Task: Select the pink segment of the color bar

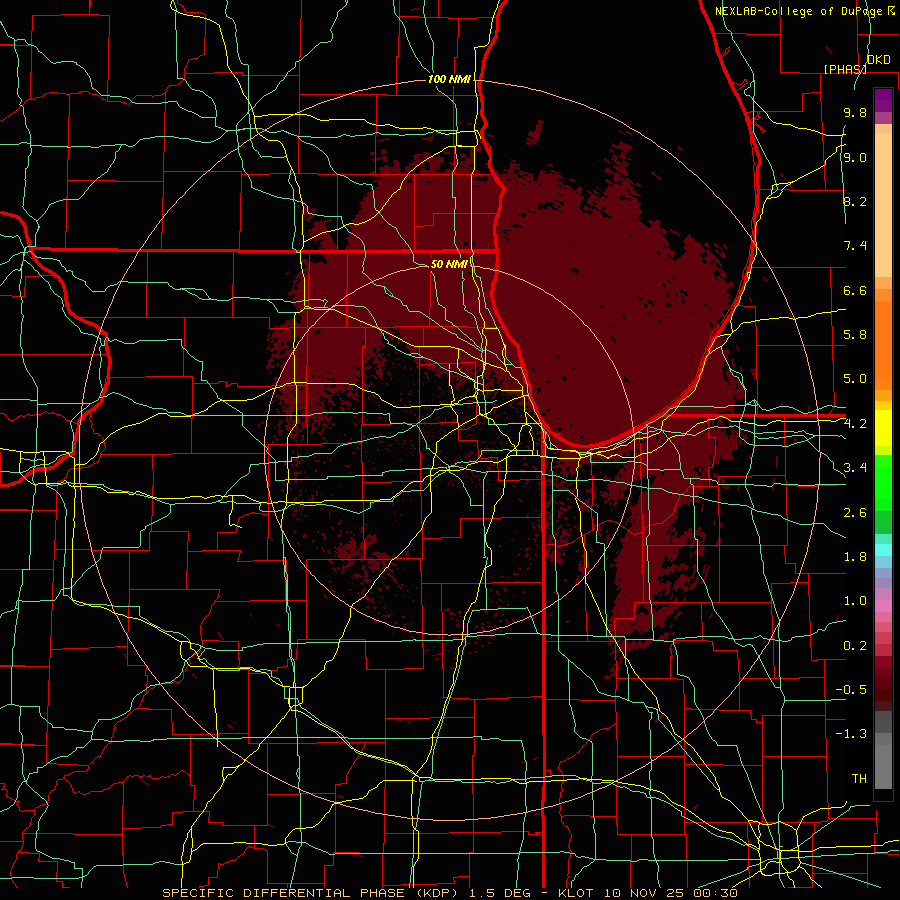Action: [883, 606]
